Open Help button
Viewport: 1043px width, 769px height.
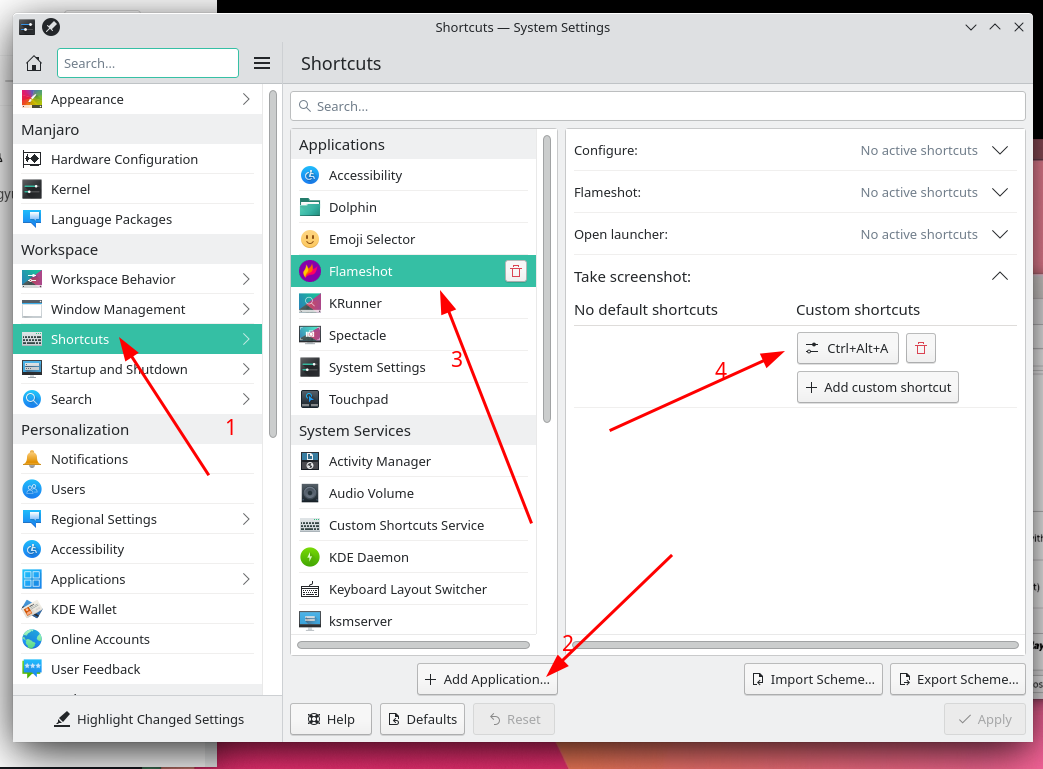[331, 719]
